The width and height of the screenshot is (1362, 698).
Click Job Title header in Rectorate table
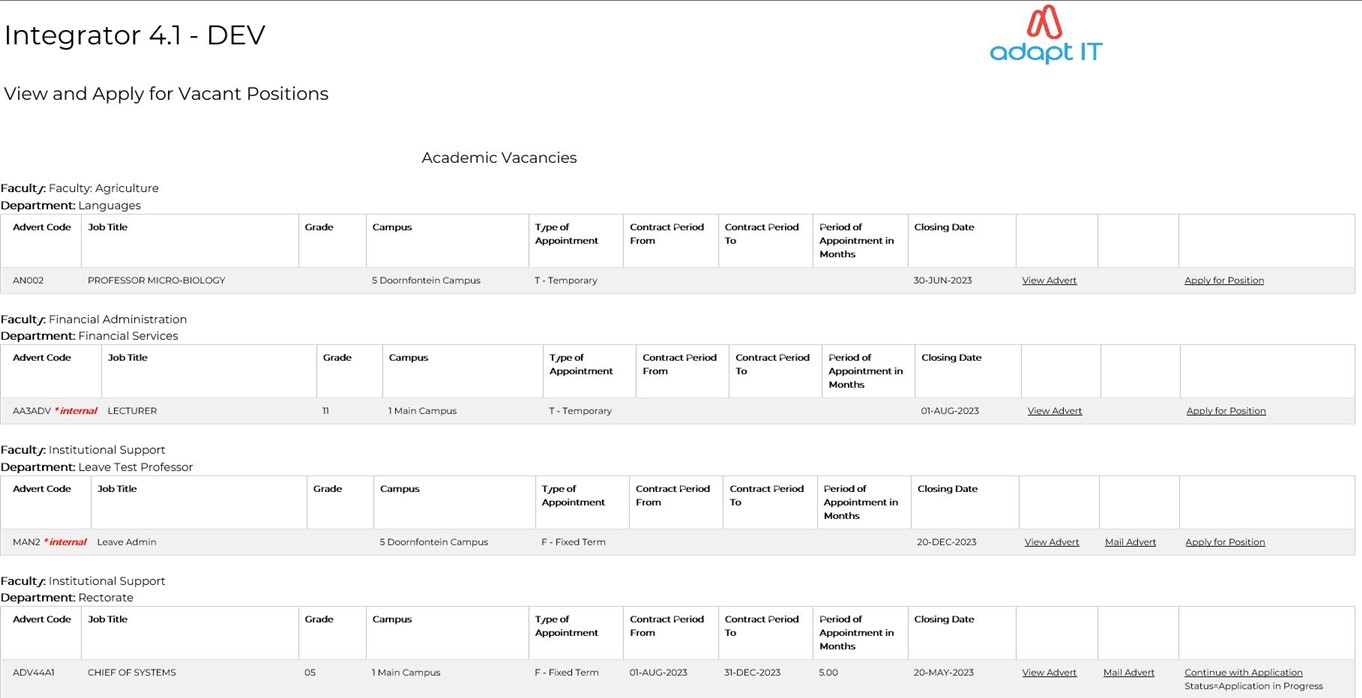click(108, 619)
